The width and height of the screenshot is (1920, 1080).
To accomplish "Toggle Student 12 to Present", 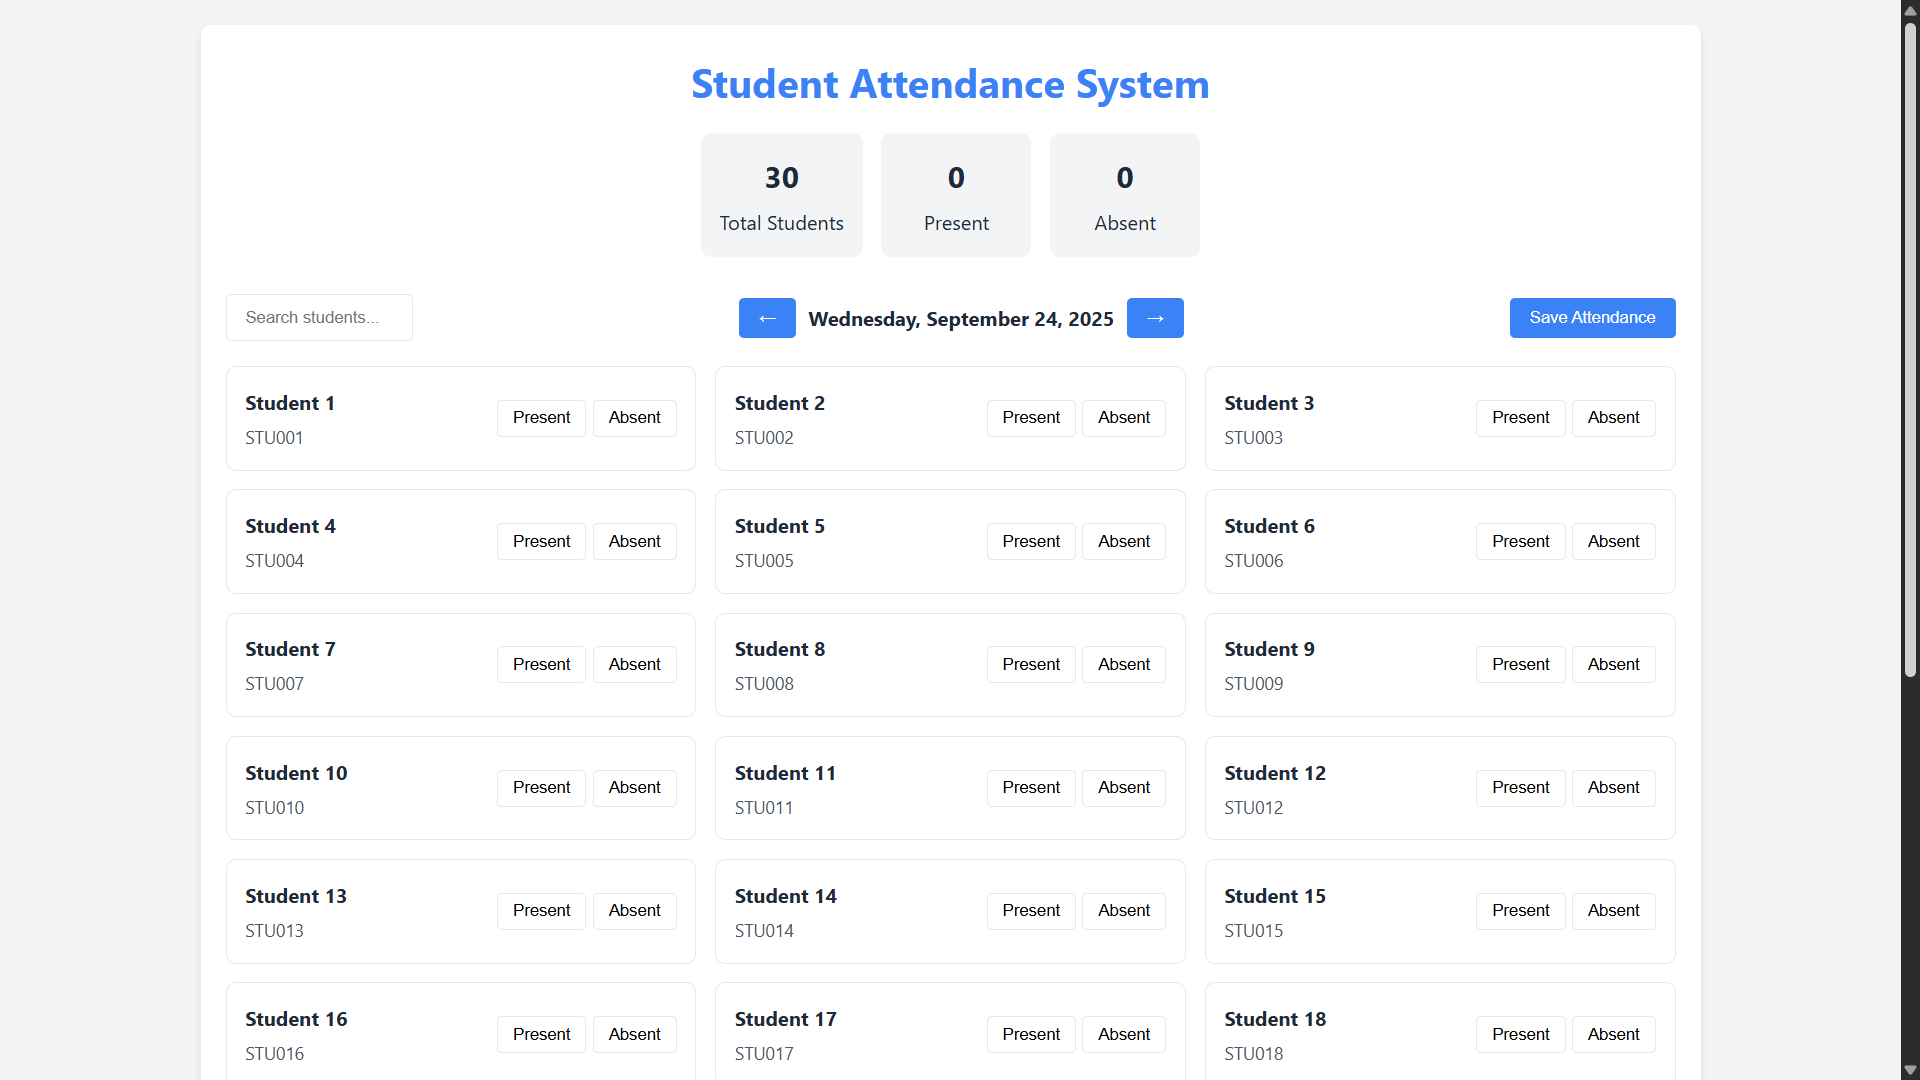I will (x=1520, y=788).
